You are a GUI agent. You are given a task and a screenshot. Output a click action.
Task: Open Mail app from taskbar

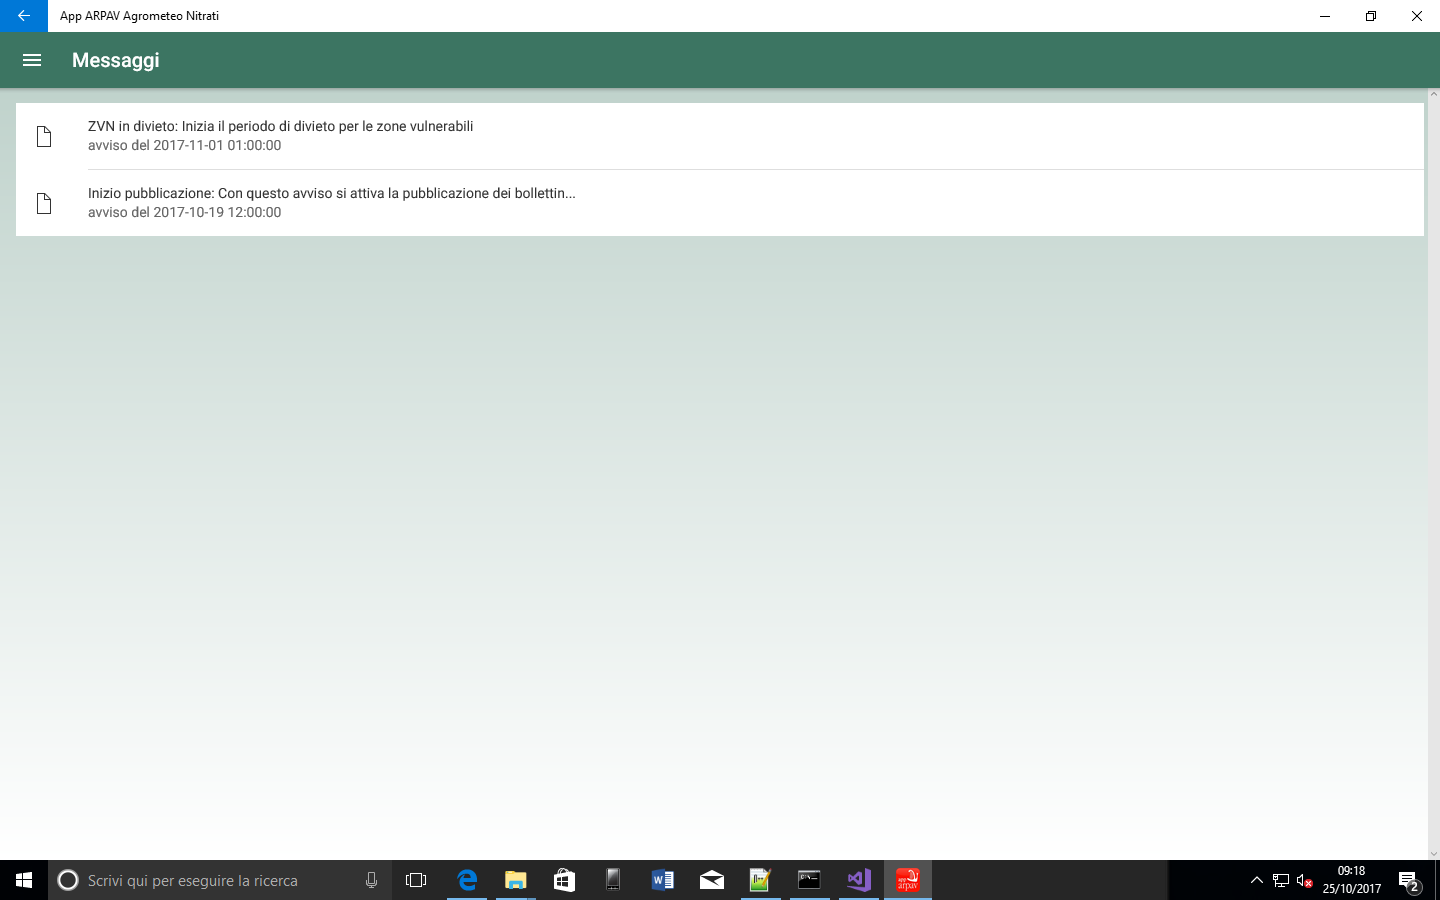click(x=711, y=880)
